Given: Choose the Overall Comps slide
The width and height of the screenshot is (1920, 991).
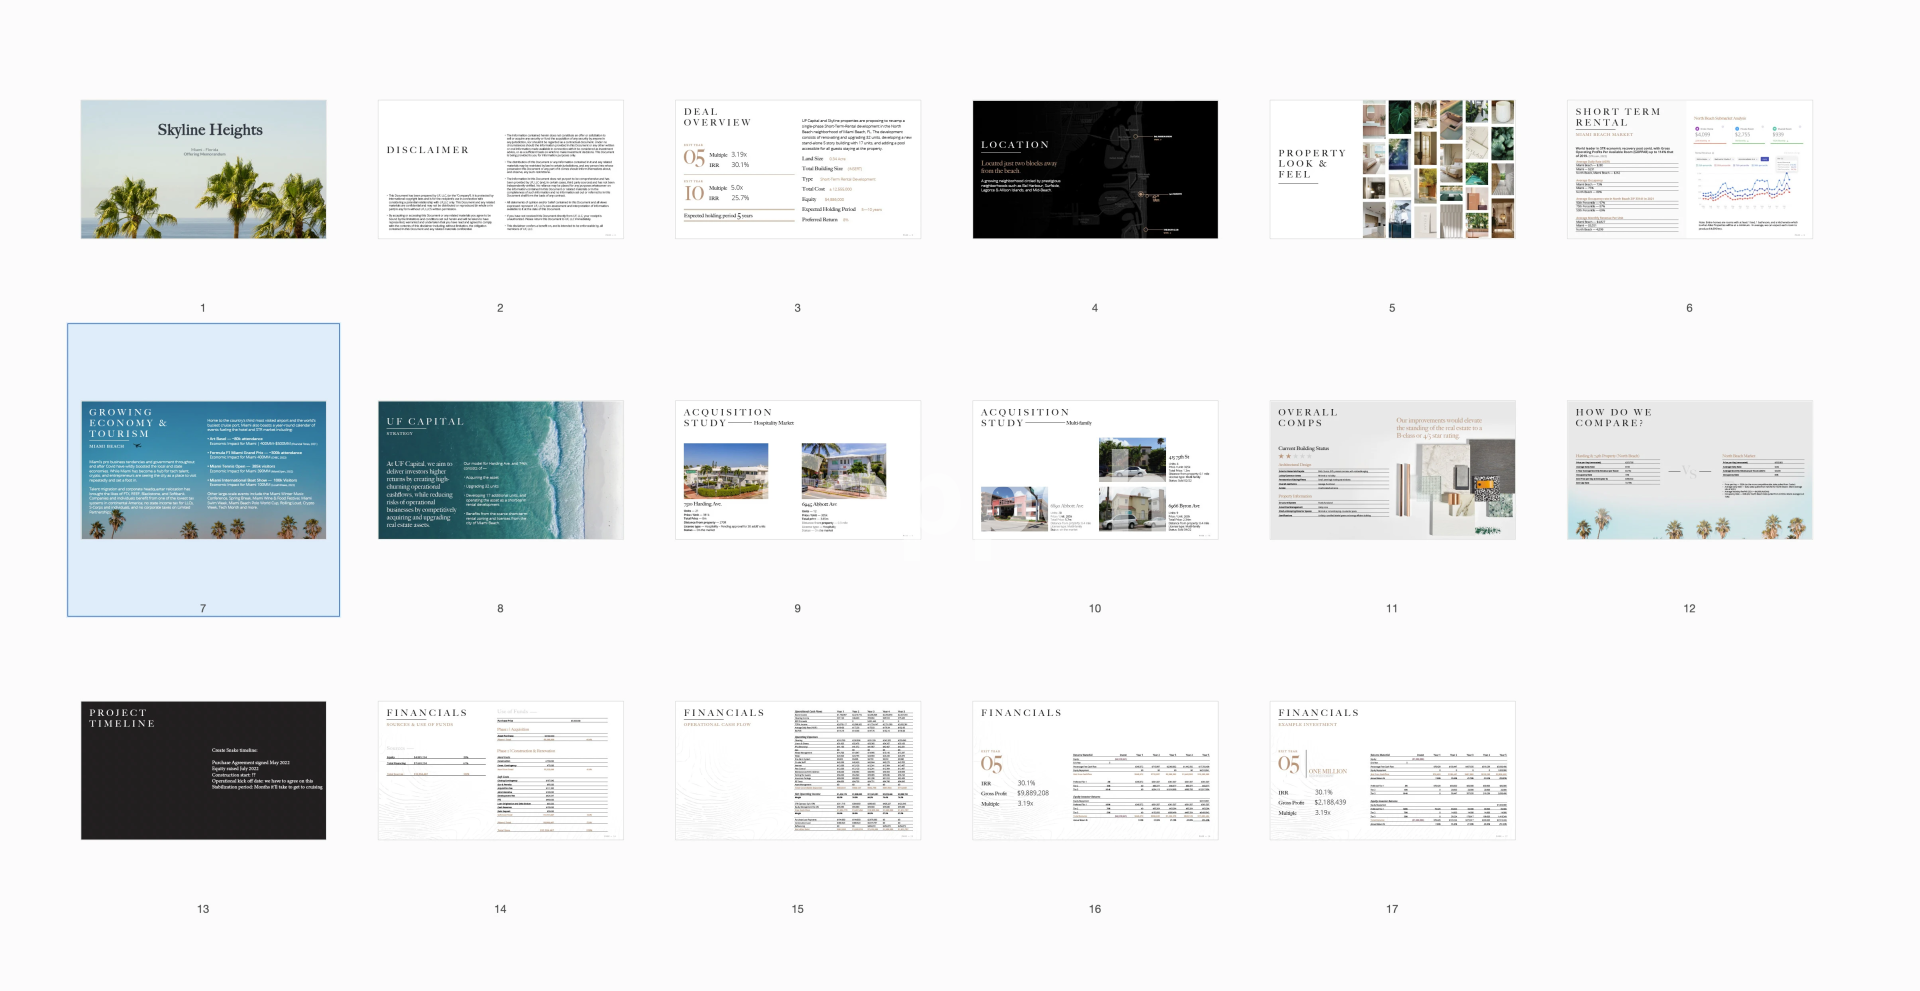Looking at the screenshot, I should (x=1392, y=470).
